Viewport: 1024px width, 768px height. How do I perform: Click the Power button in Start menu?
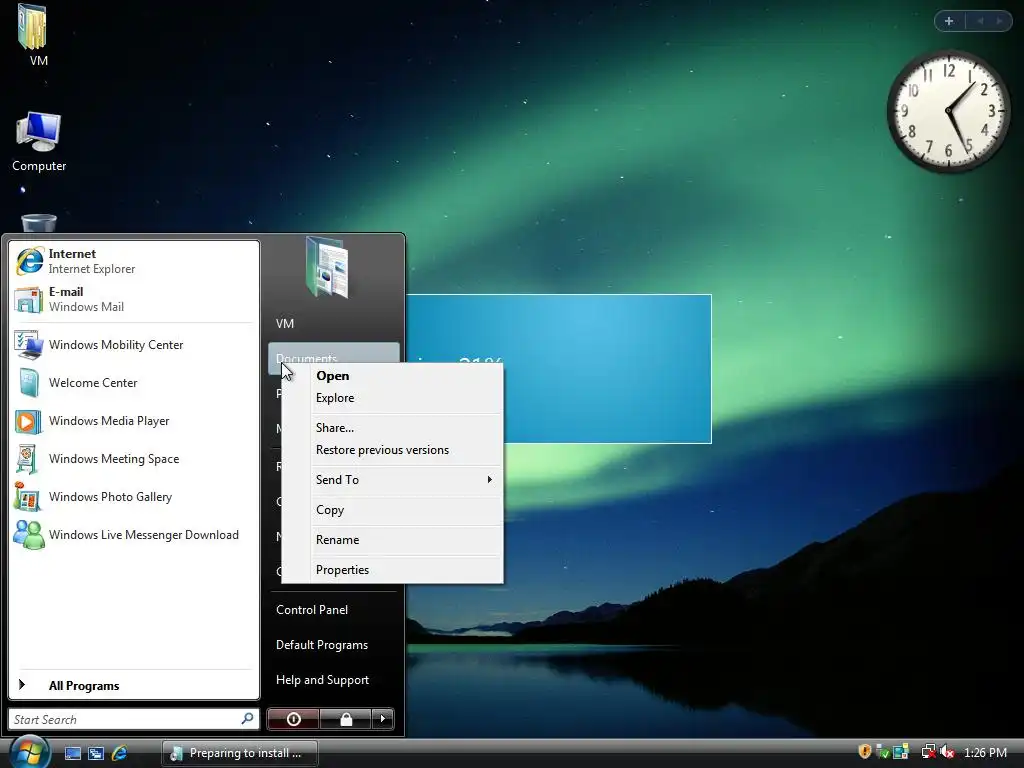pyautogui.click(x=293, y=719)
